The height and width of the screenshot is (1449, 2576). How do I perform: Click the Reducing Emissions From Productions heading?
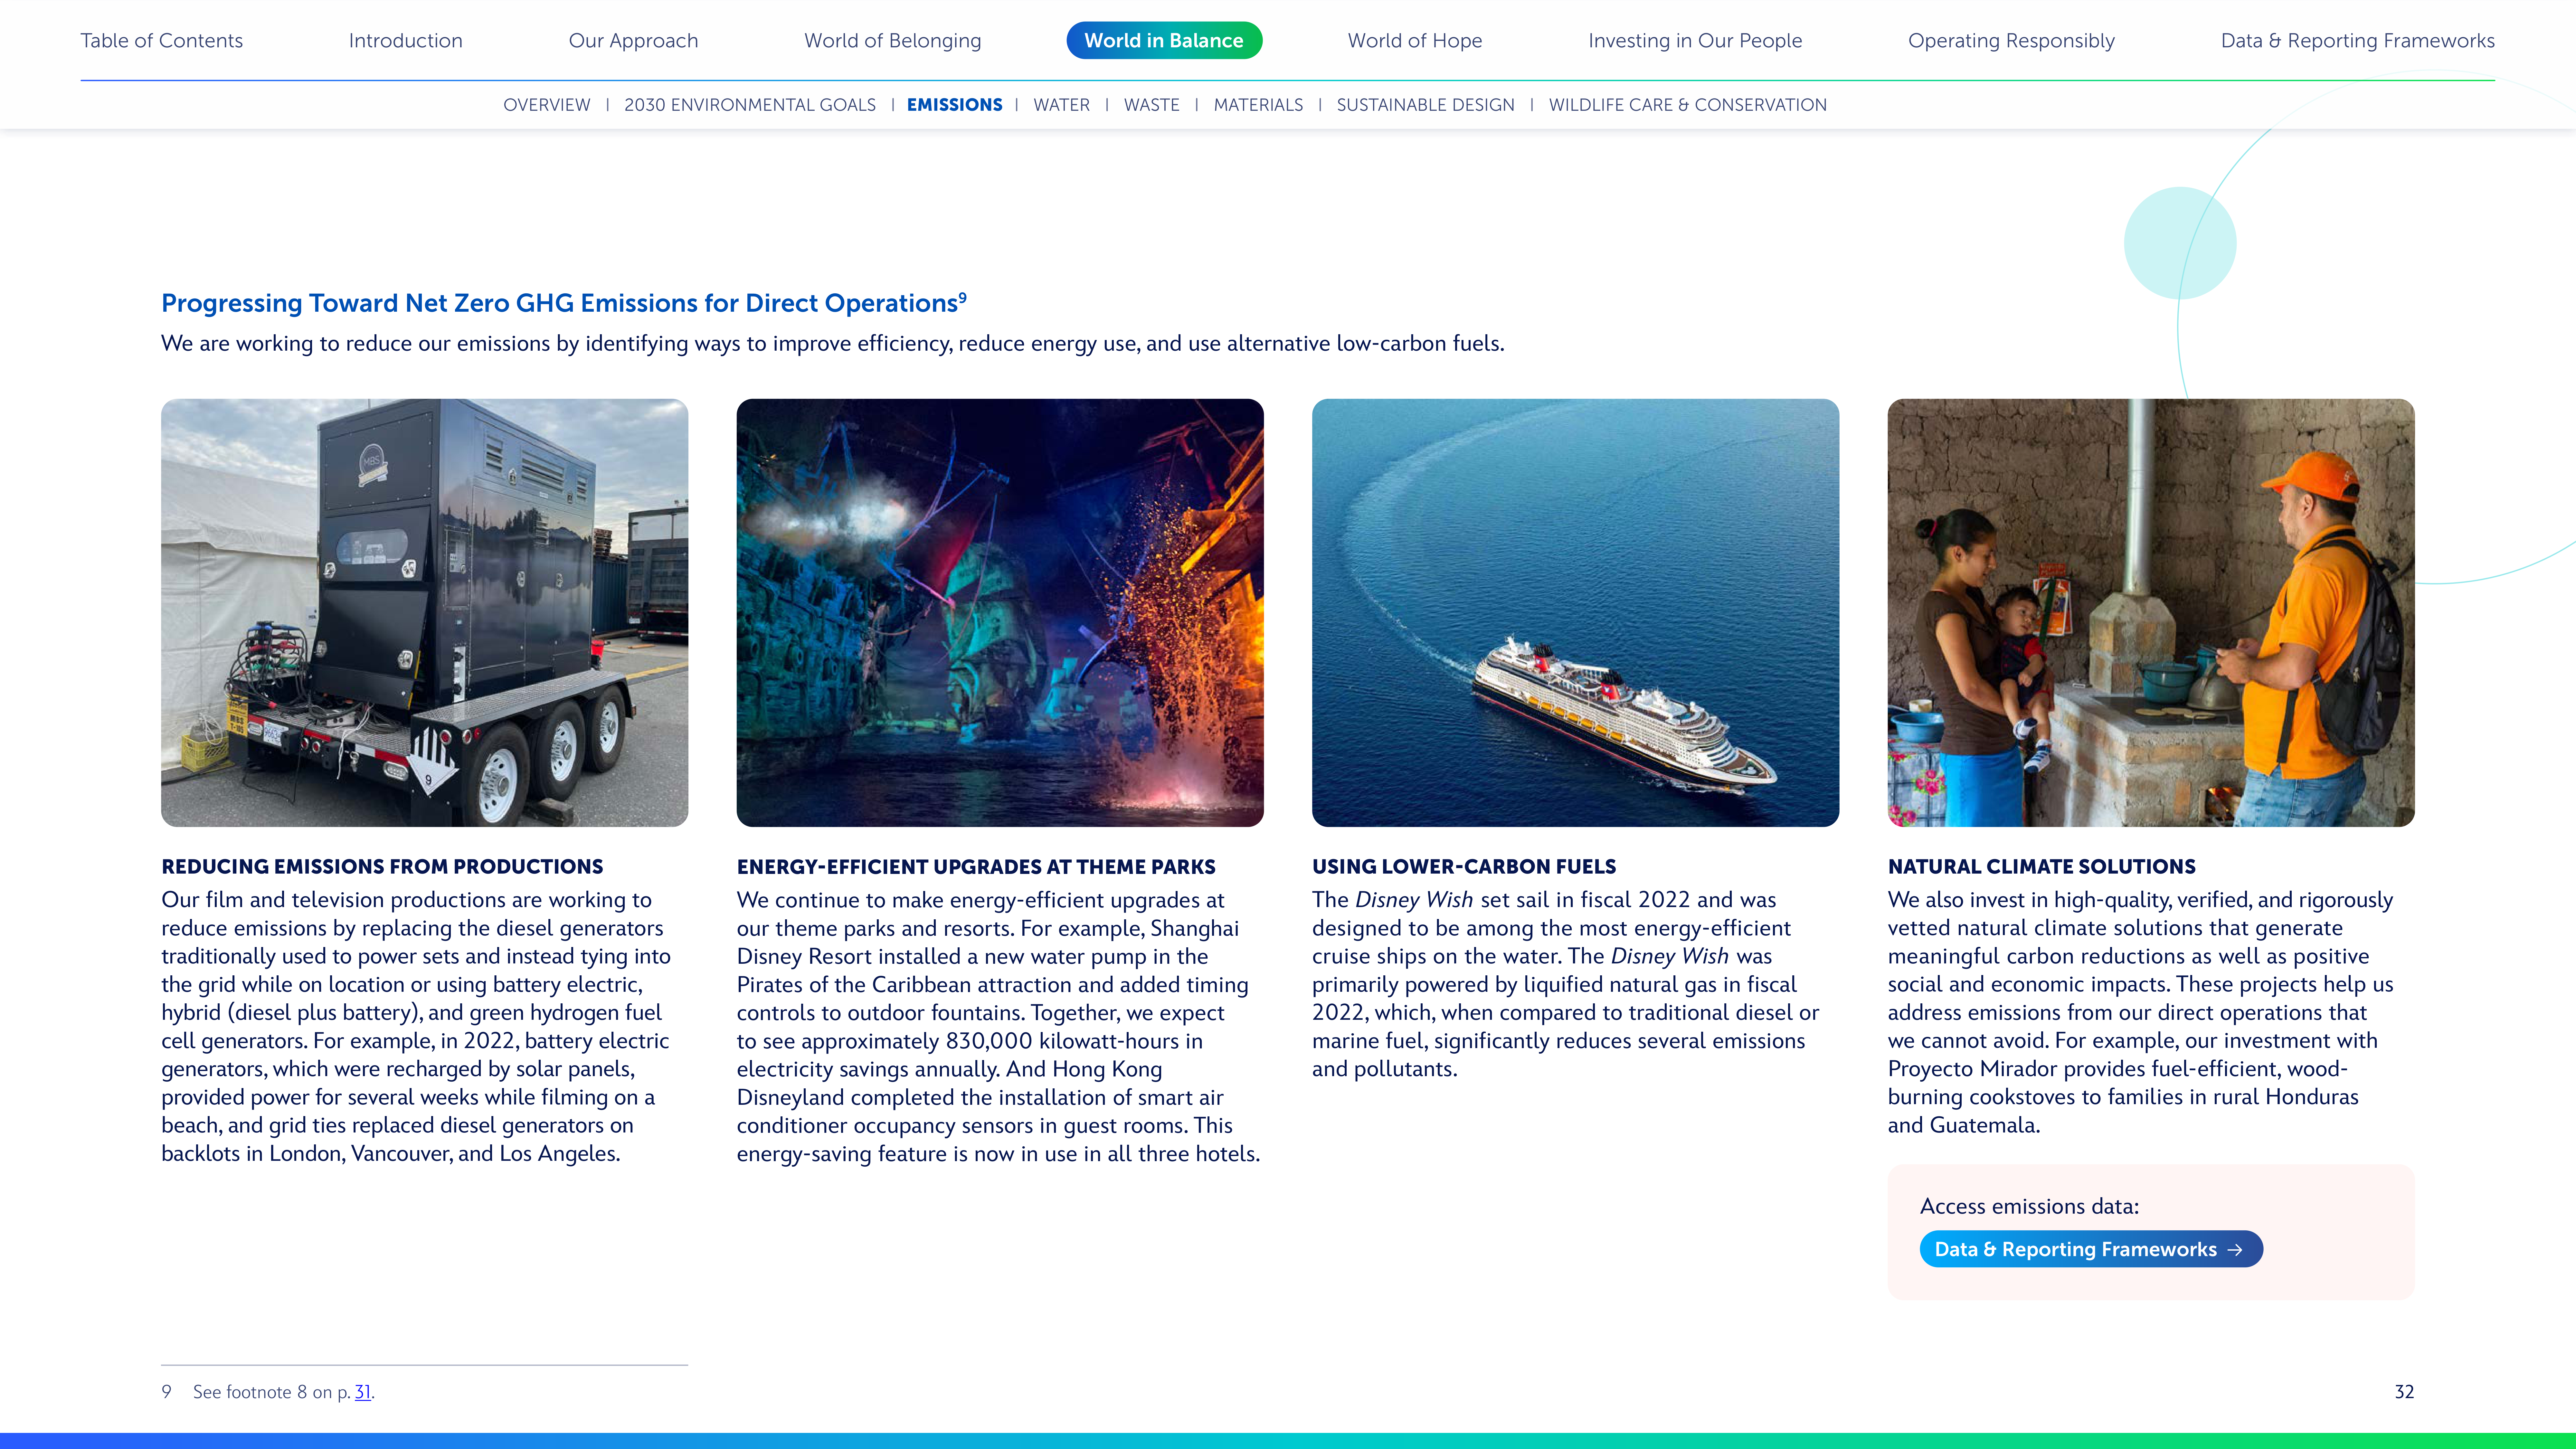coord(382,867)
